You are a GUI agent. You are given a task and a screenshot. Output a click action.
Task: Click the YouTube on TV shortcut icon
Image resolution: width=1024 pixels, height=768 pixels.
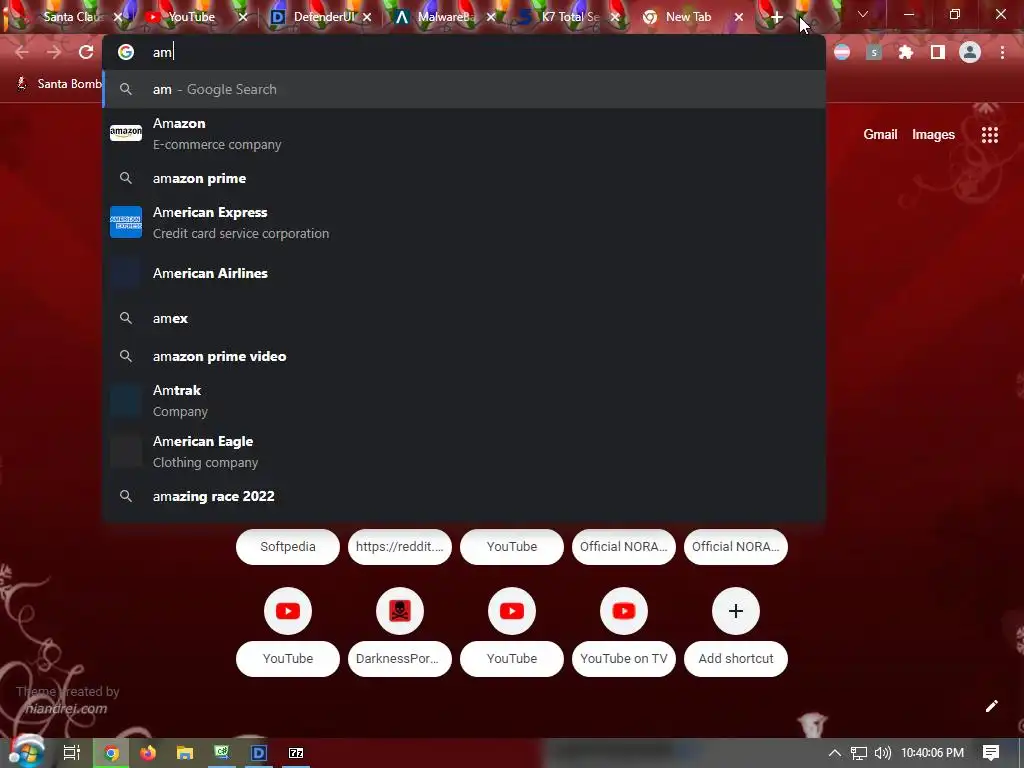(624, 611)
